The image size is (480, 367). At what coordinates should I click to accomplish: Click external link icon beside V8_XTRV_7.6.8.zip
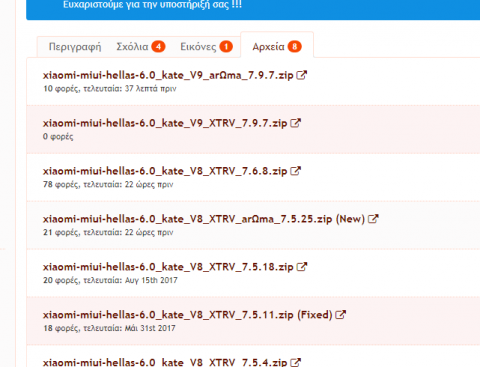click(x=295, y=171)
